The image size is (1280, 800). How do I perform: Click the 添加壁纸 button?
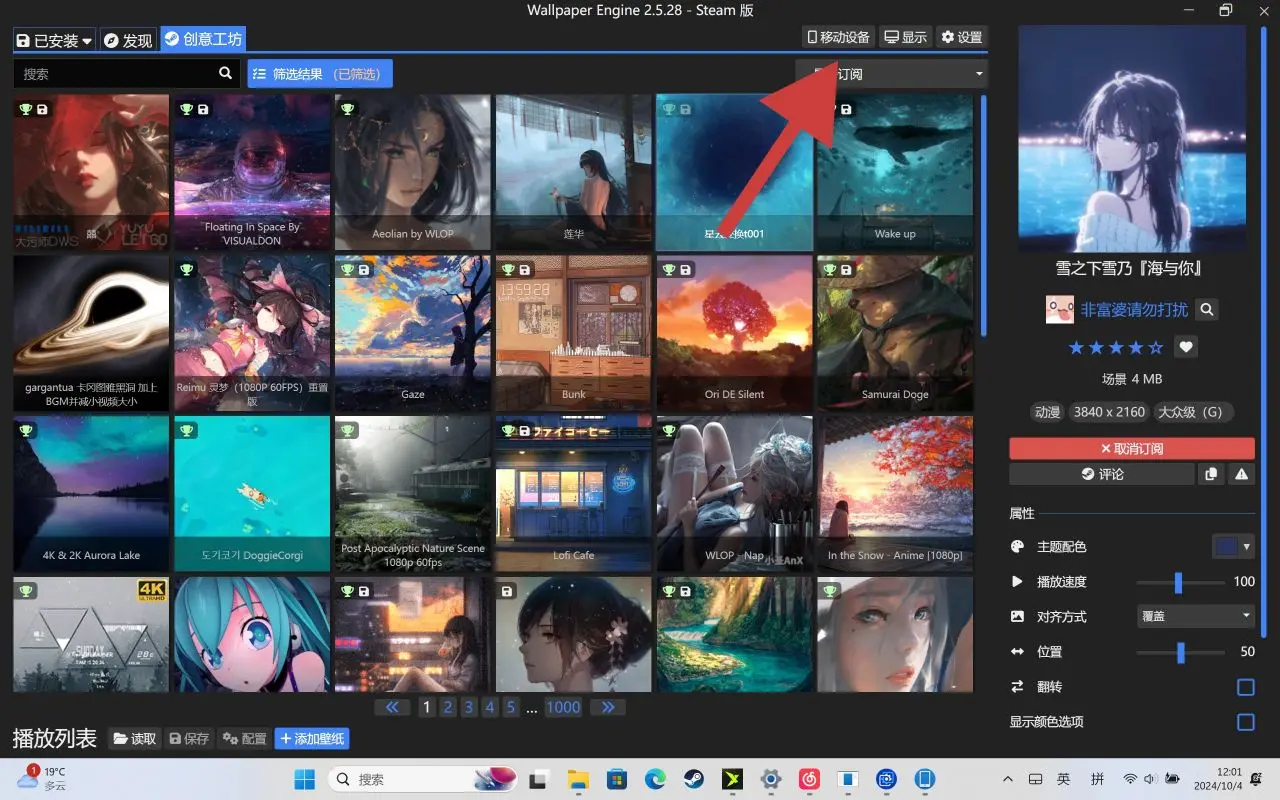(x=312, y=739)
